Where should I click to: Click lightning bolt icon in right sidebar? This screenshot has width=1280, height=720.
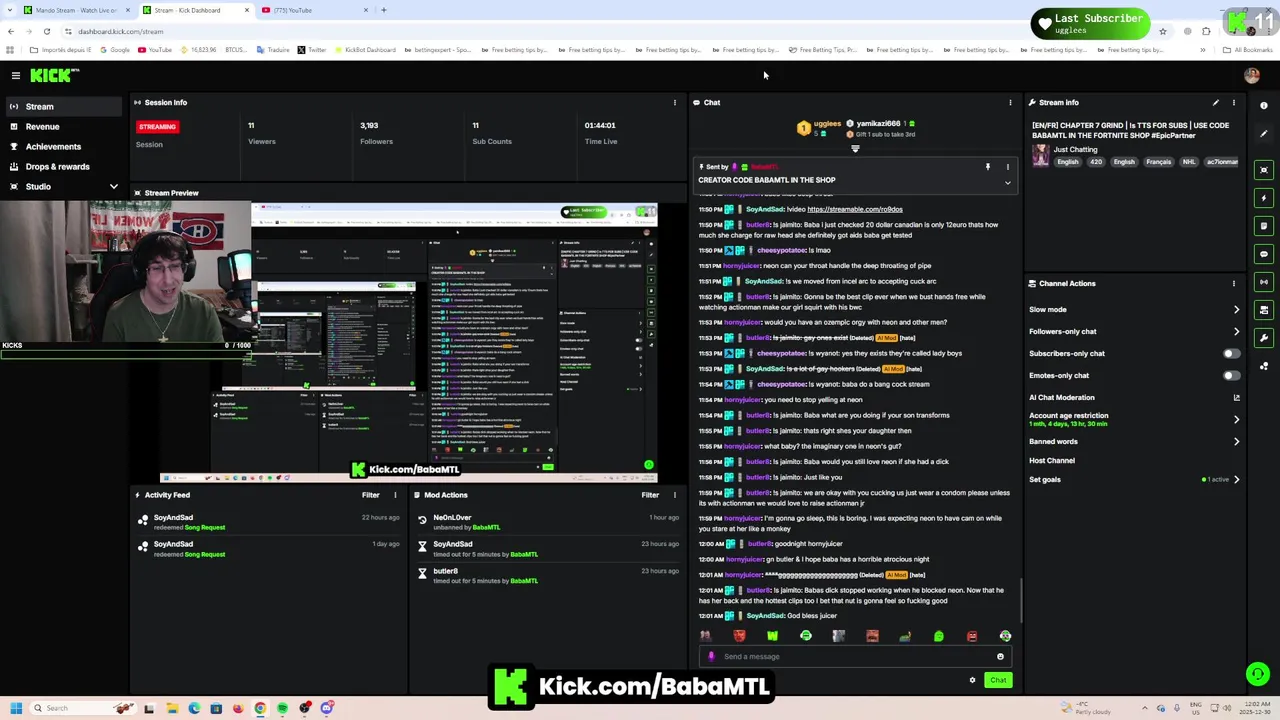(x=1264, y=198)
